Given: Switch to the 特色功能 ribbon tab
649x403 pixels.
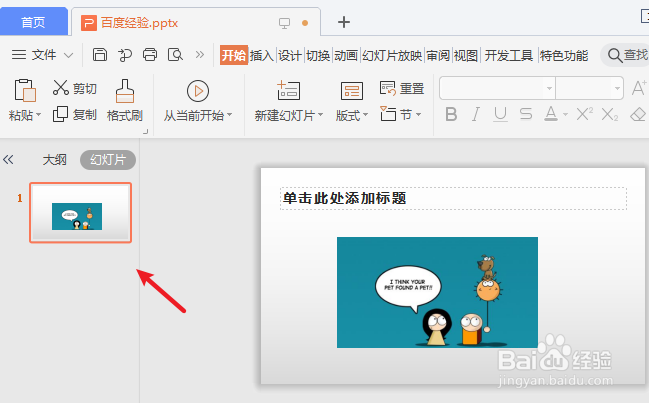Looking at the screenshot, I should pyautogui.click(x=564, y=55).
